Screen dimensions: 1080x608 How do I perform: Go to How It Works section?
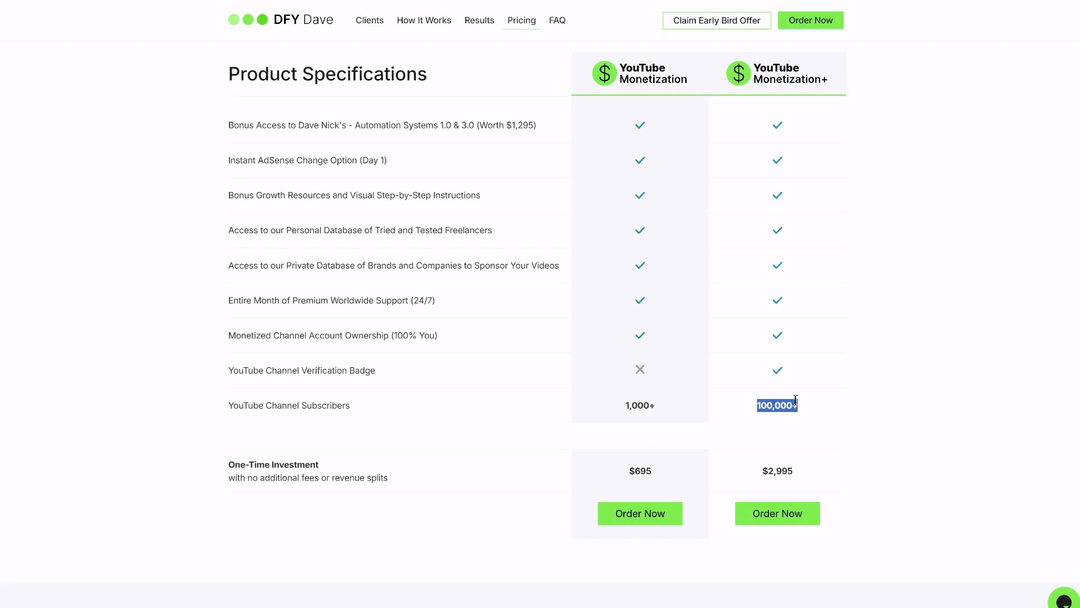pos(424,20)
